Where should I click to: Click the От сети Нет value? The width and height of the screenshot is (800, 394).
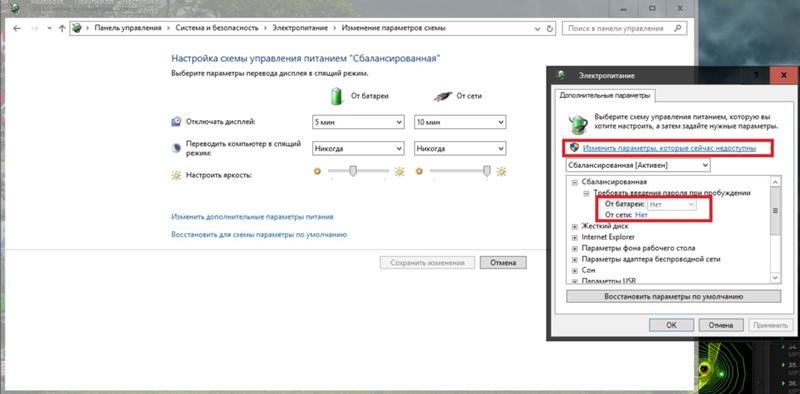coord(642,215)
